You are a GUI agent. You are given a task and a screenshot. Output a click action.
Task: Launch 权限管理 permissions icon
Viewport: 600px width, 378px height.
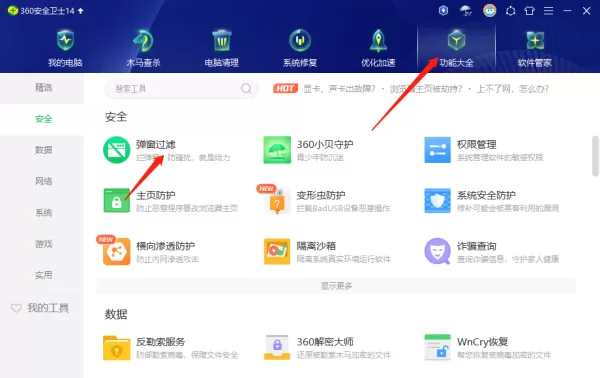[x=438, y=150]
